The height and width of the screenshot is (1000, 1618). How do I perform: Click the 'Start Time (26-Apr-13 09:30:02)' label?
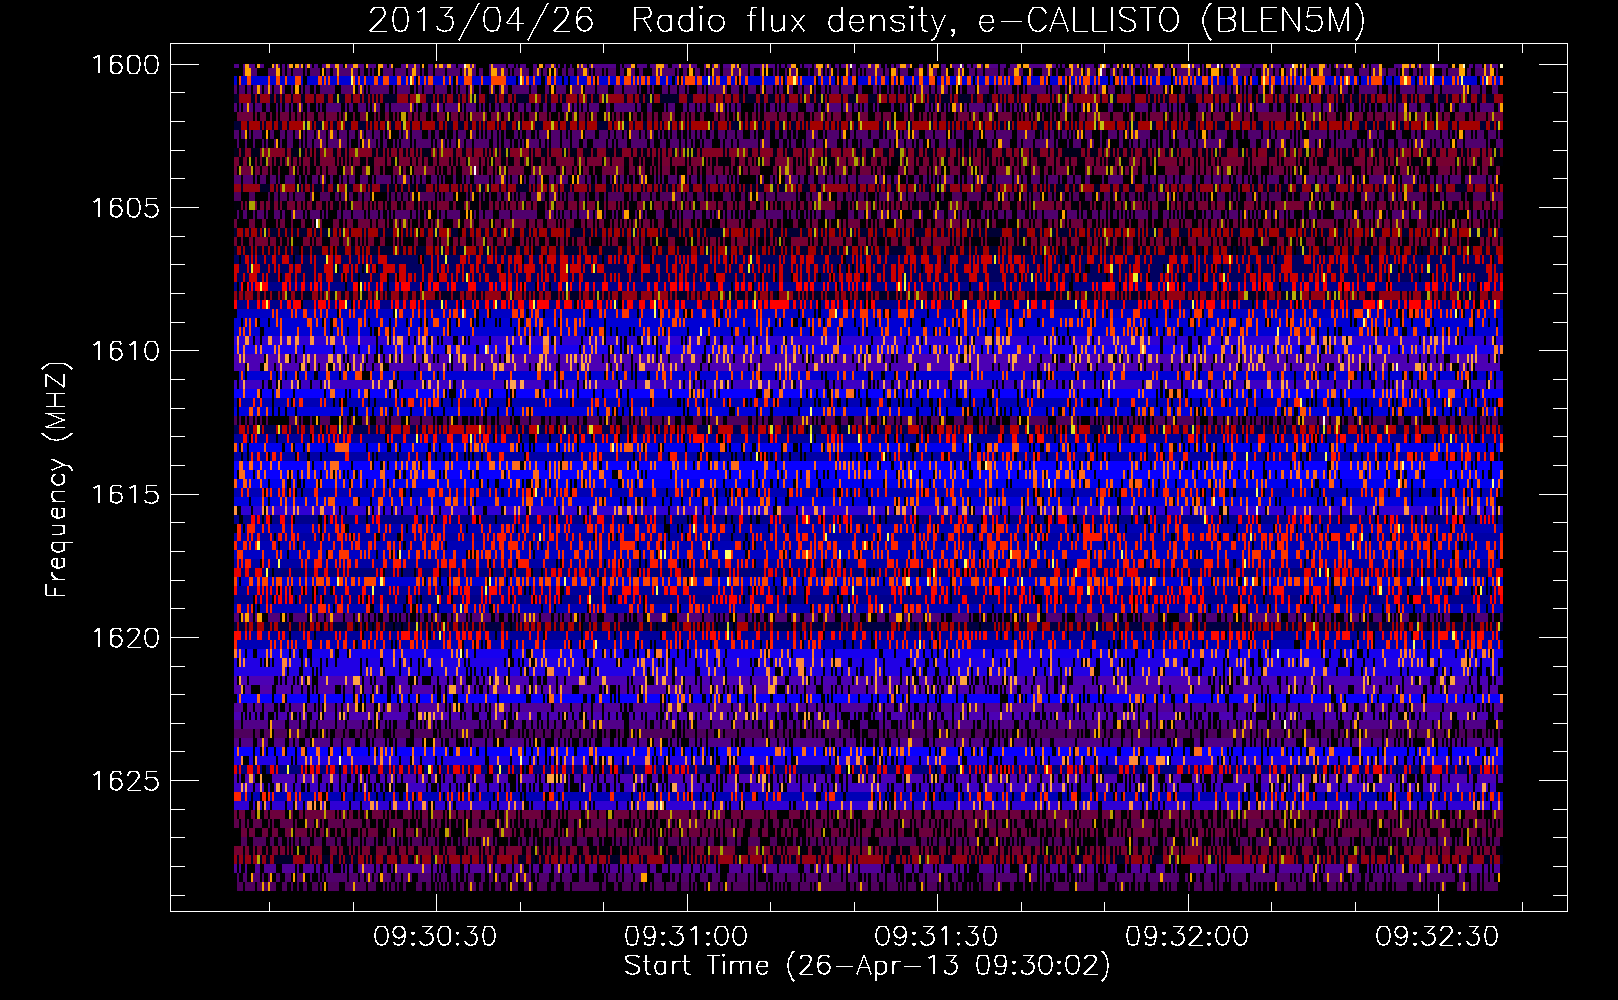click(x=867, y=966)
